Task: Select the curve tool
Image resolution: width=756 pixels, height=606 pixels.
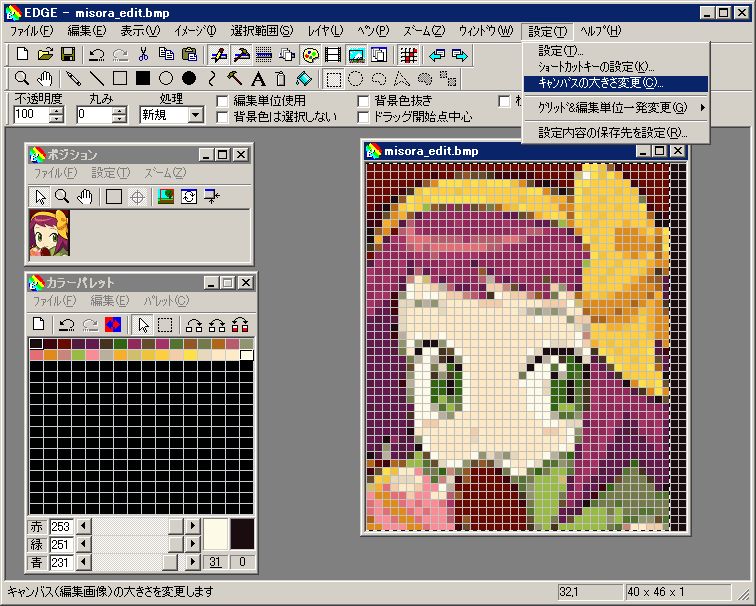Action: (212, 78)
